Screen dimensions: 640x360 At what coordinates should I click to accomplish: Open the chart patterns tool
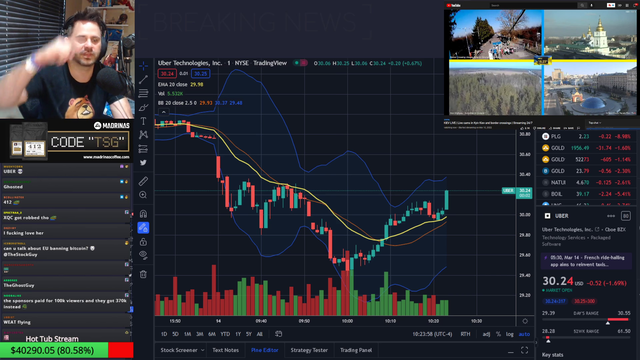pos(143,135)
